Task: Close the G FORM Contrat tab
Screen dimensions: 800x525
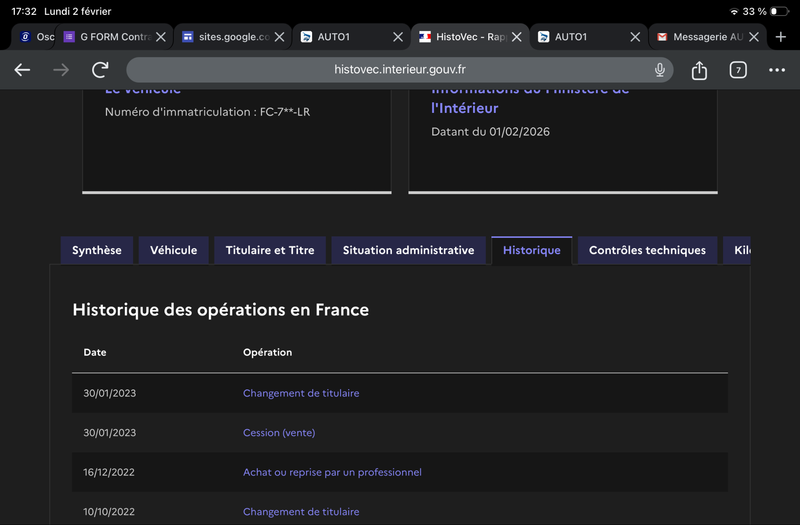Action: tap(162, 37)
